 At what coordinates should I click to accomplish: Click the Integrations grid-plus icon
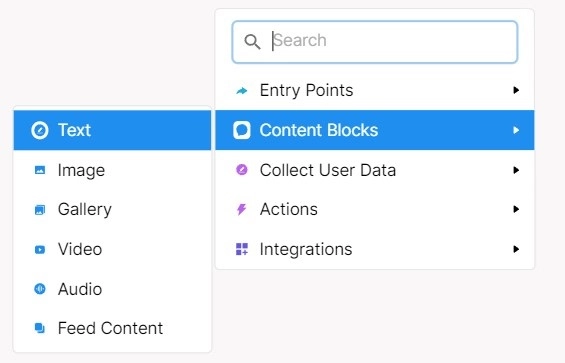coord(242,249)
